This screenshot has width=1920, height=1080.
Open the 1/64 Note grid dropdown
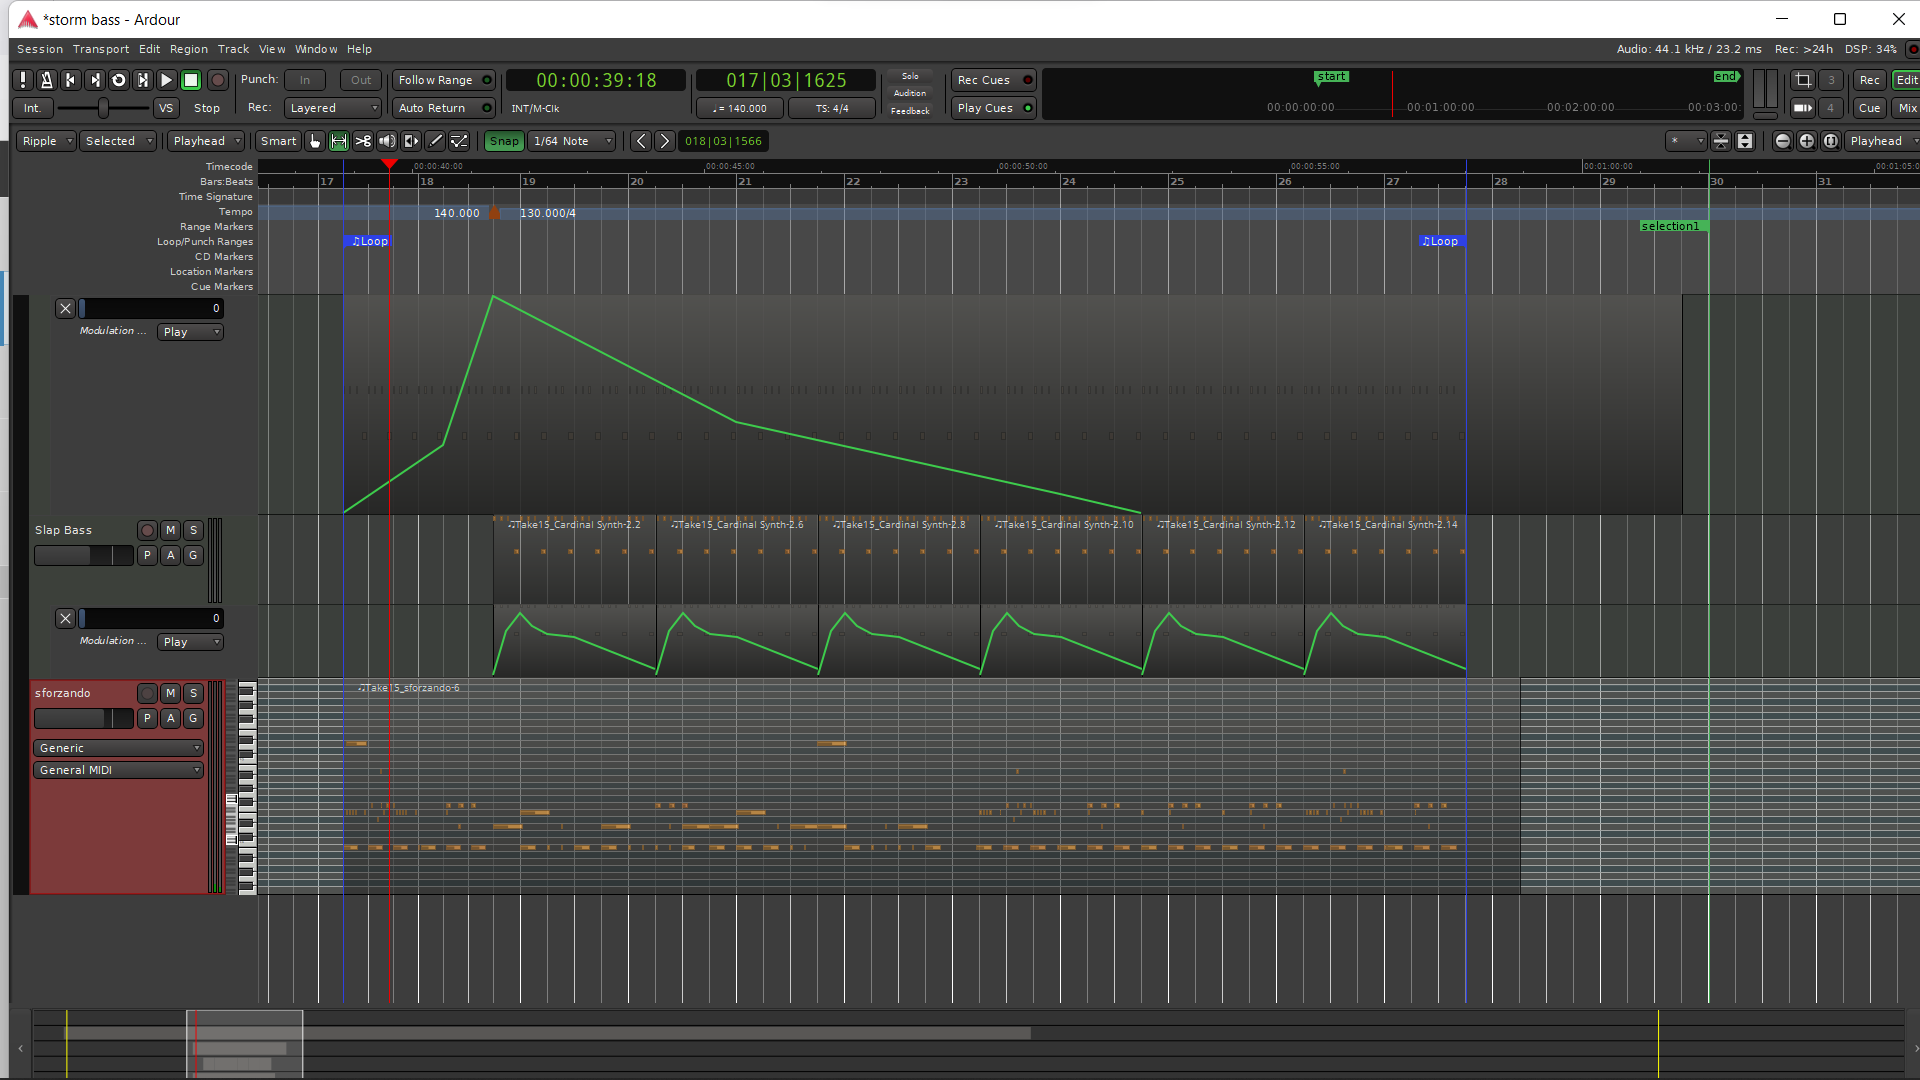tap(572, 141)
